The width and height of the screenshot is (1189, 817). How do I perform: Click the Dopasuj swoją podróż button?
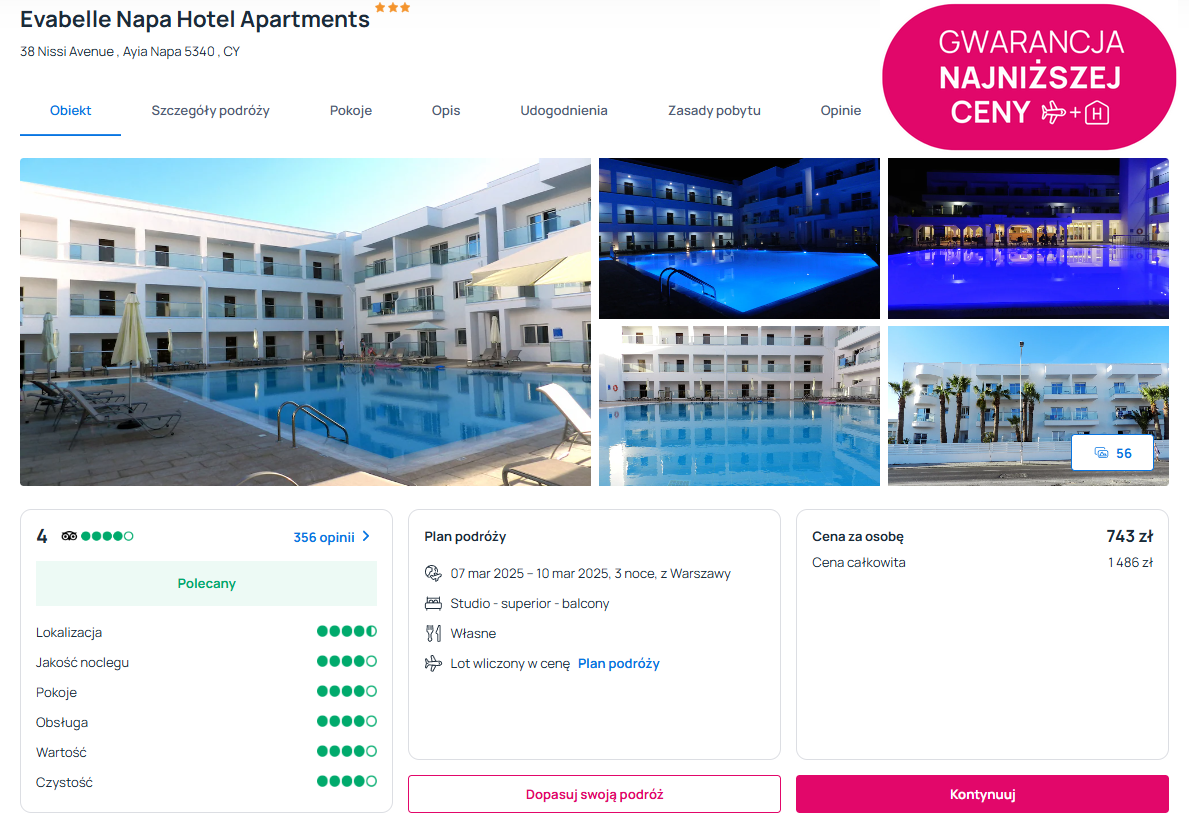click(x=594, y=794)
